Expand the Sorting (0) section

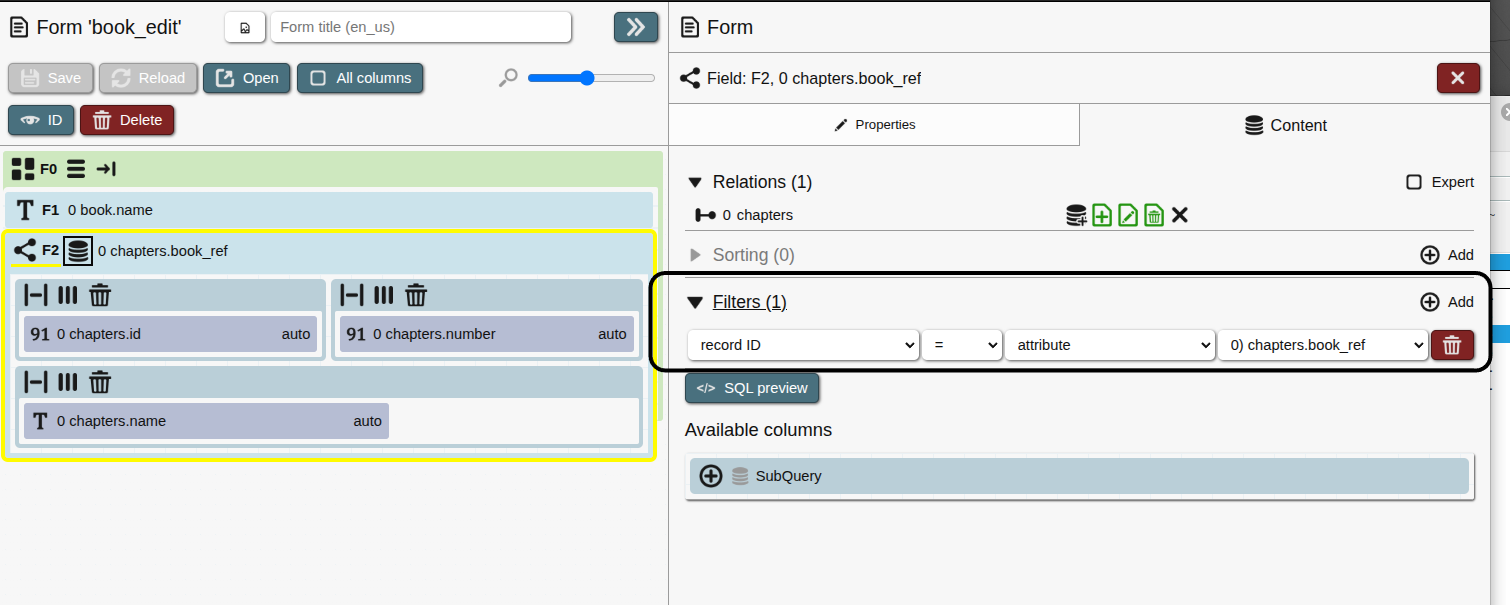pyautogui.click(x=697, y=255)
